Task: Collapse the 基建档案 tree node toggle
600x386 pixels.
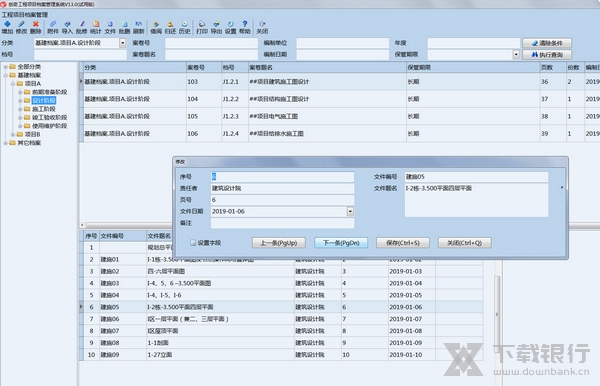Action: click(5, 75)
